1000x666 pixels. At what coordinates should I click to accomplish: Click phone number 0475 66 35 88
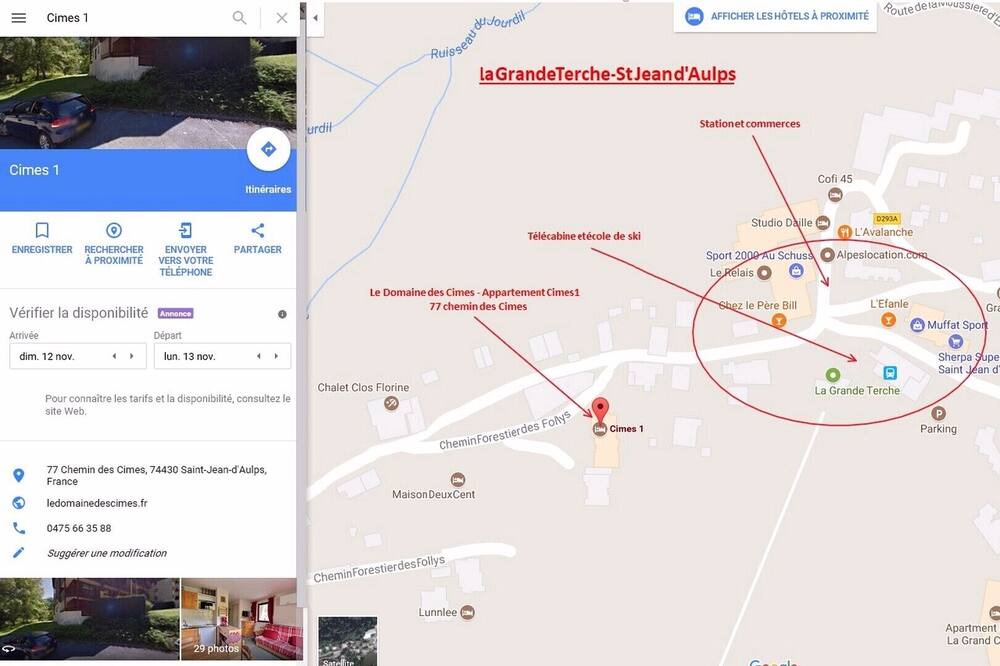[x=79, y=528]
